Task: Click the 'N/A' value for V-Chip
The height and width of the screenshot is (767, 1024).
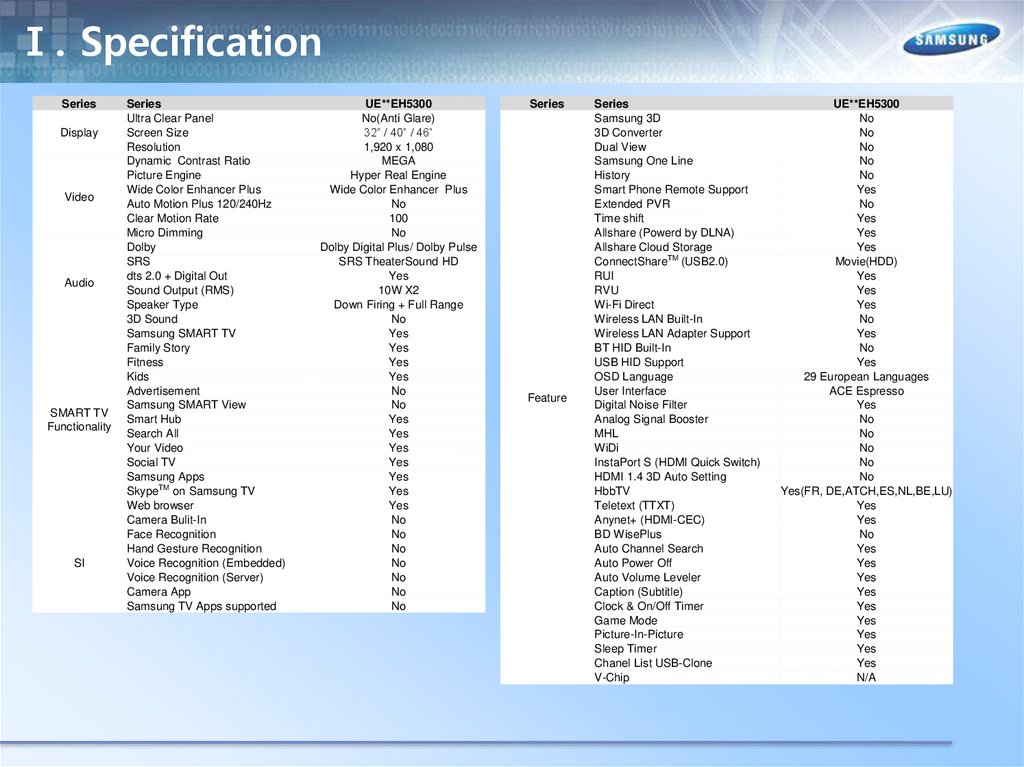Action: [866, 677]
